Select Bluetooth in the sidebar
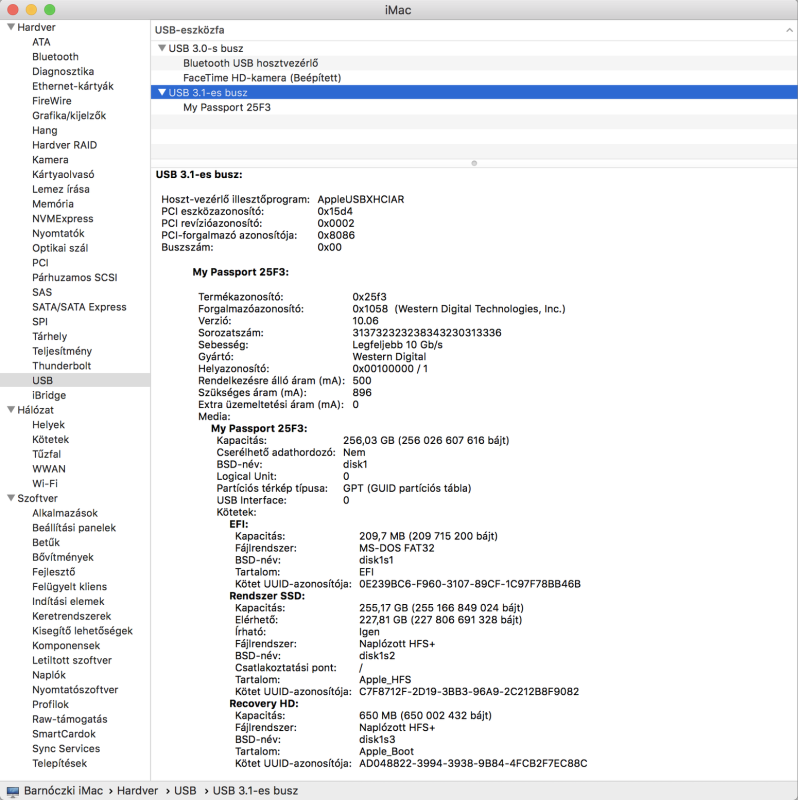798x800 pixels. point(55,57)
